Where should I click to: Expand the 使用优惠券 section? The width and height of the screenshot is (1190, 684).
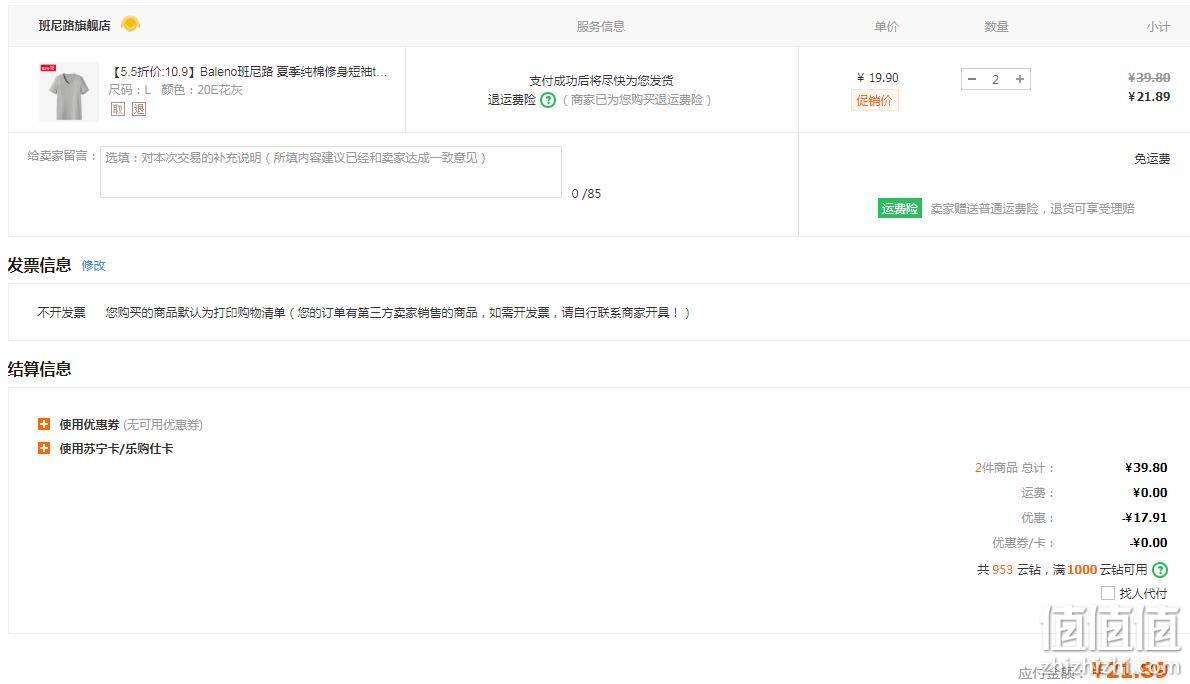[x=44, y=424]
